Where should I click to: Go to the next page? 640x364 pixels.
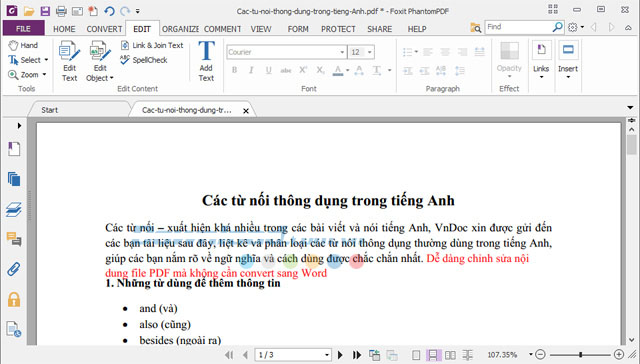tap(340, 355)
